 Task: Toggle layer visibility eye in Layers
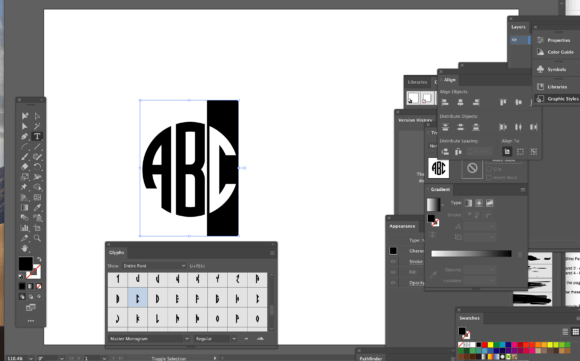(x=514, y=40)
